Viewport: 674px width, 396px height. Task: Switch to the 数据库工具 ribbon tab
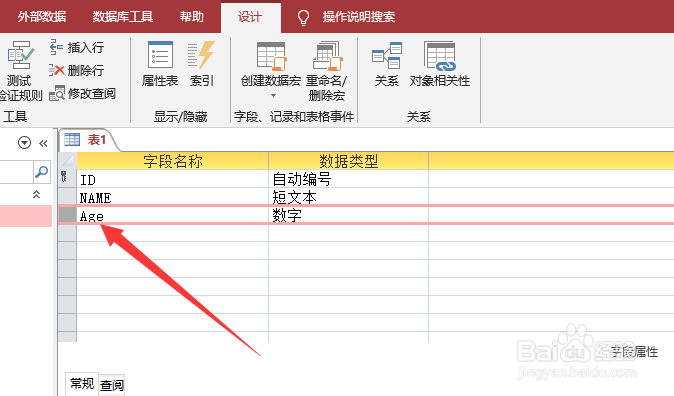click(x=123, y=17)
